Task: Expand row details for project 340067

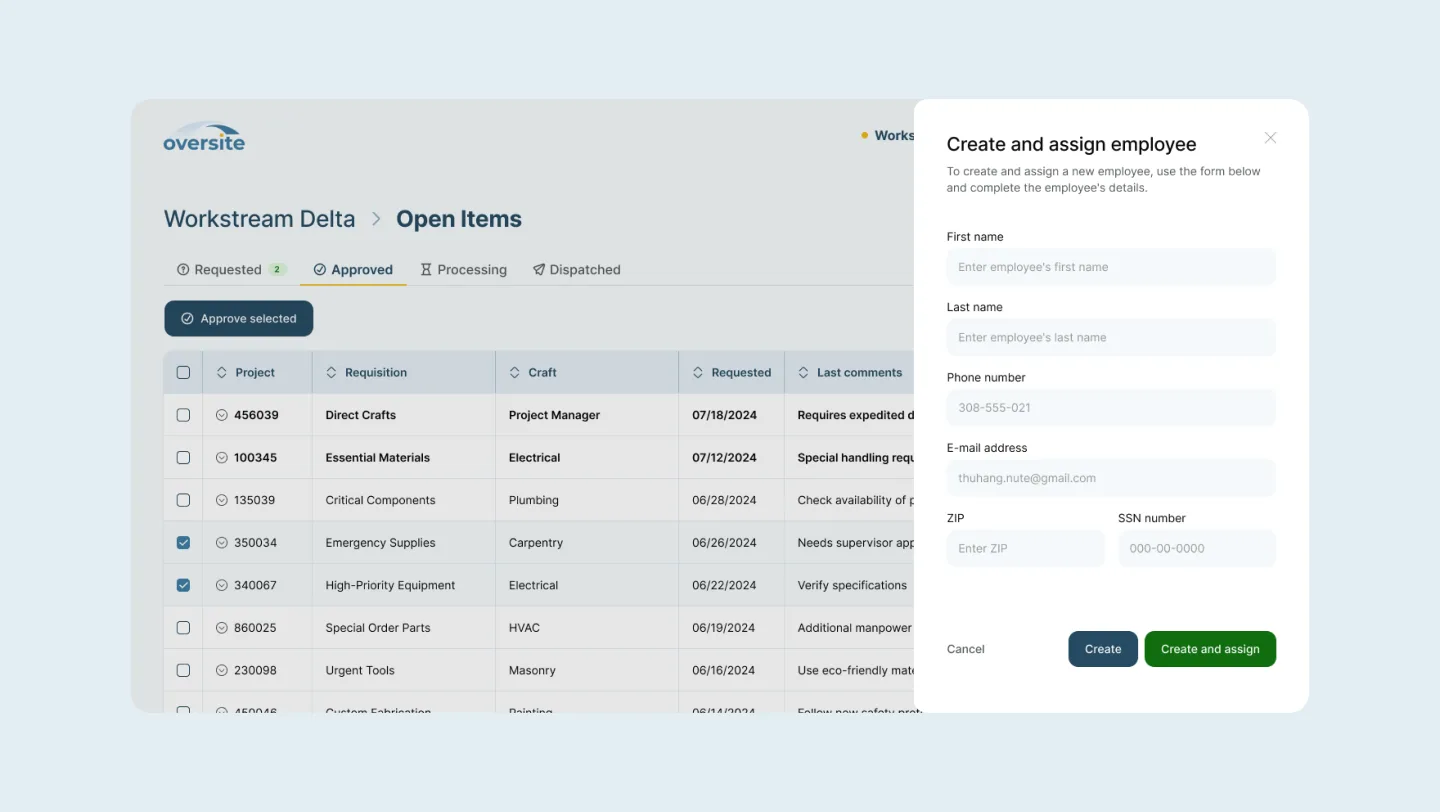Action: pos(222,585)
